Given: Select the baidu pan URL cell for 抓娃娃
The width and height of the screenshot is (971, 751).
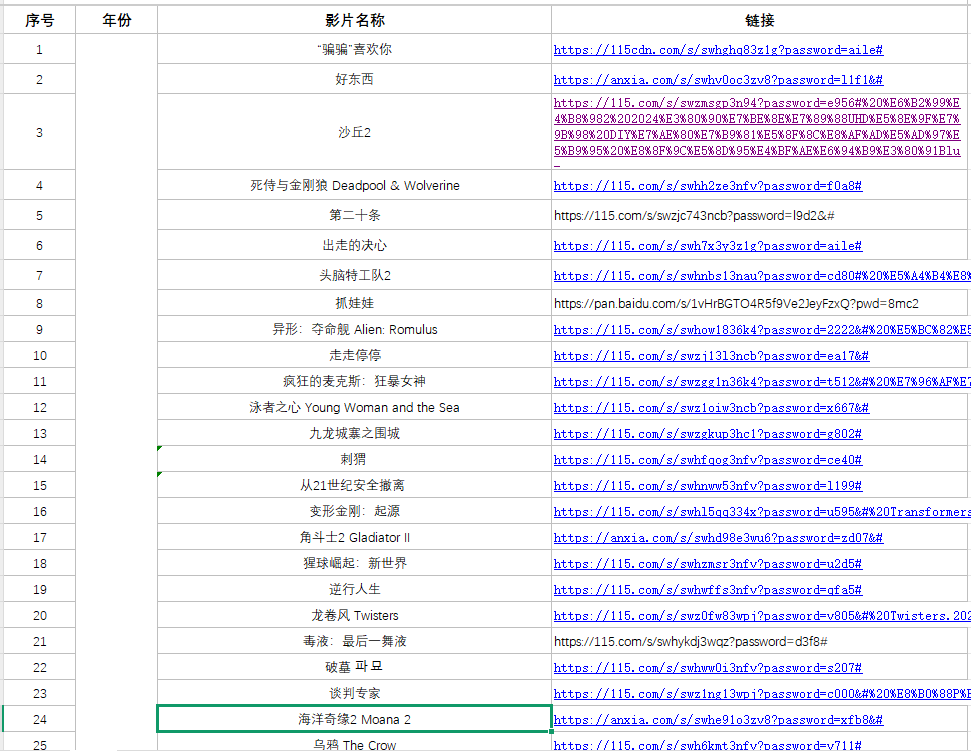Looking at the screenshot, I should [x=760, y=303].
